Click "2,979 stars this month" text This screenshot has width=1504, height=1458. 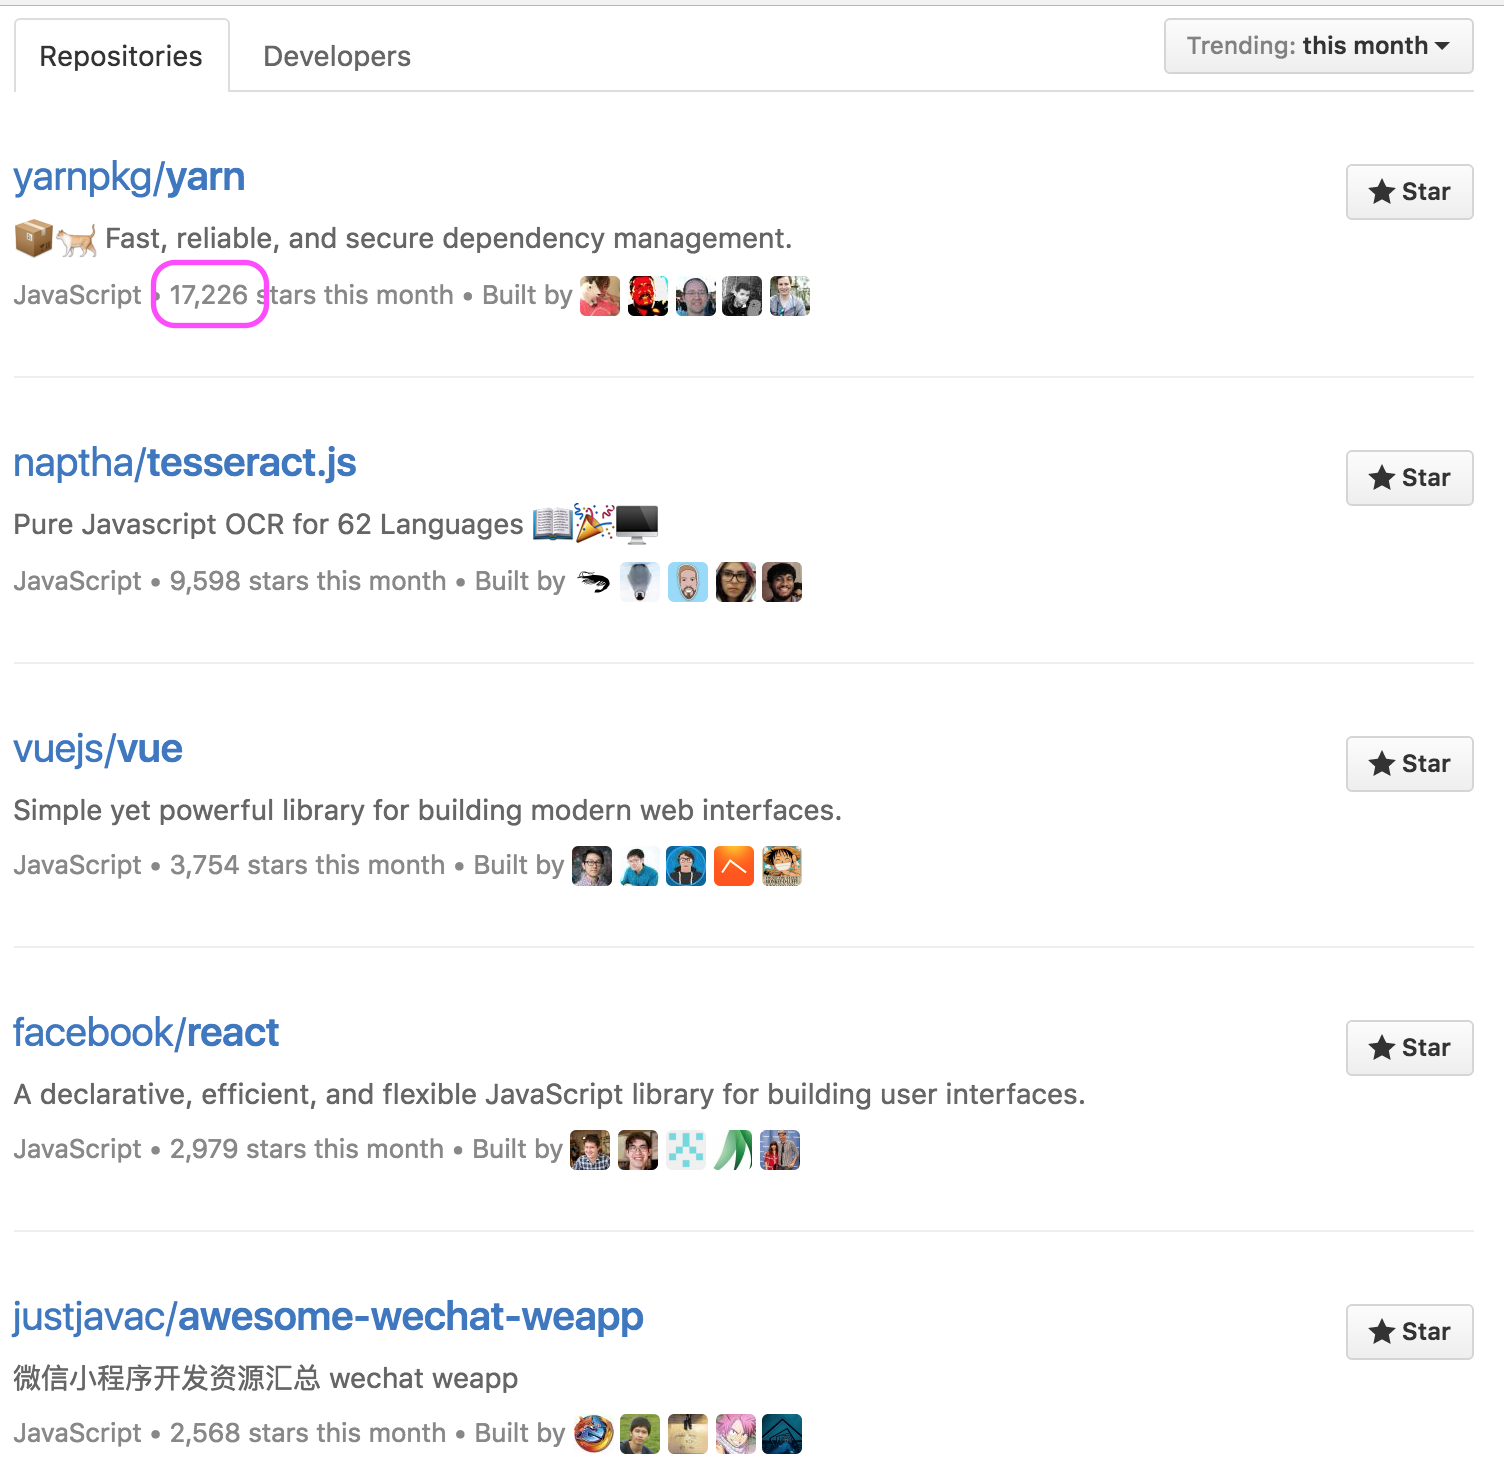307,1149
